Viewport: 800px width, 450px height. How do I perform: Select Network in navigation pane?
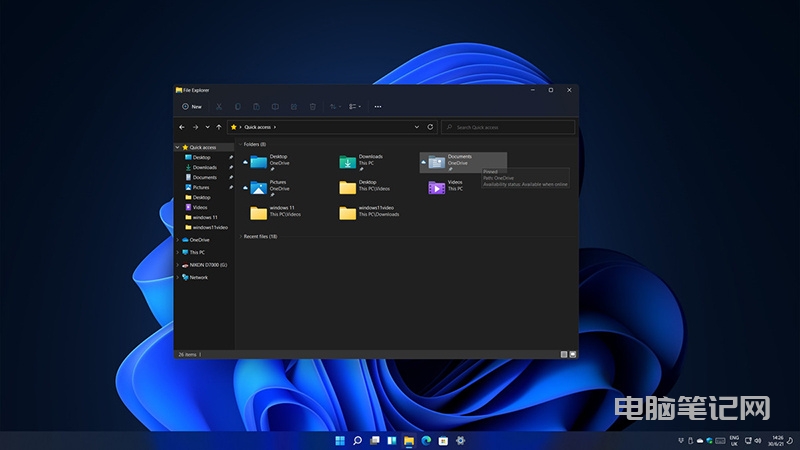[195, 278]
